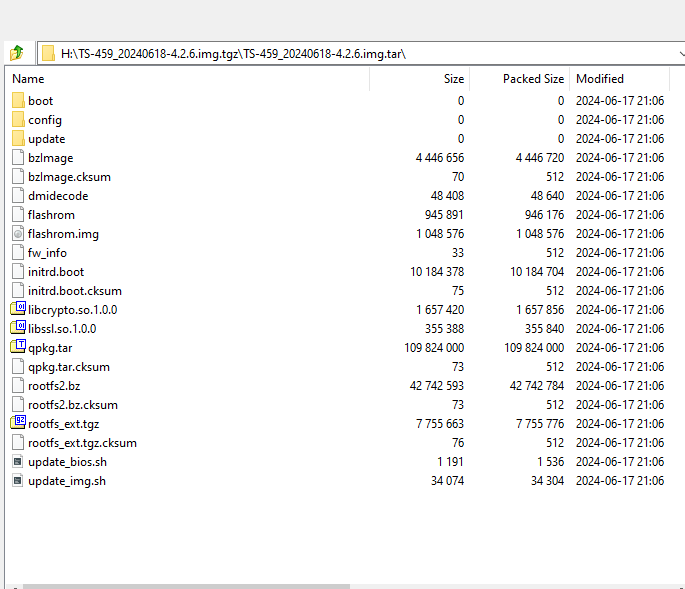Viewport: 685px width, 589px height.
Task: Click the folder icon in the address bar
Action: [48, 54]
